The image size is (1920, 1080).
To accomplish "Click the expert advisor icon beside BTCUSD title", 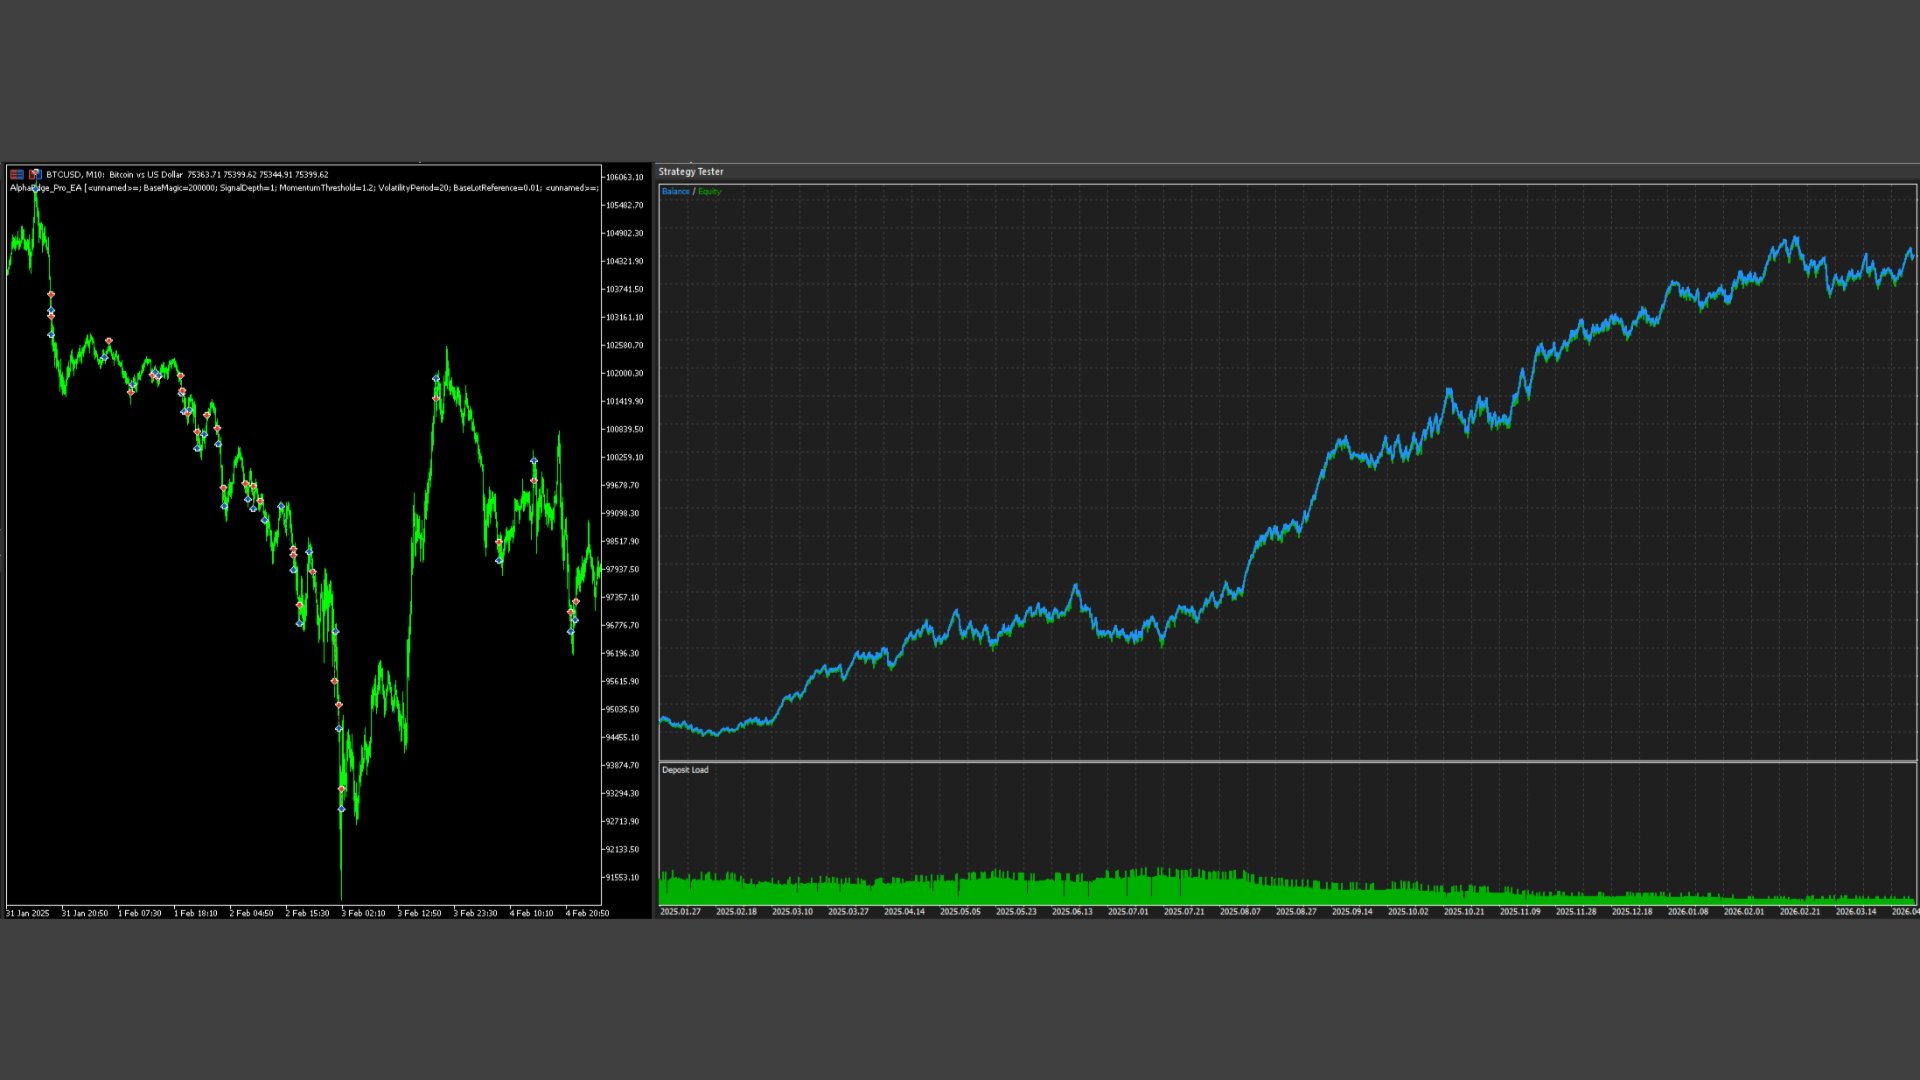I will pyautogui.click(x=35, y=174).
